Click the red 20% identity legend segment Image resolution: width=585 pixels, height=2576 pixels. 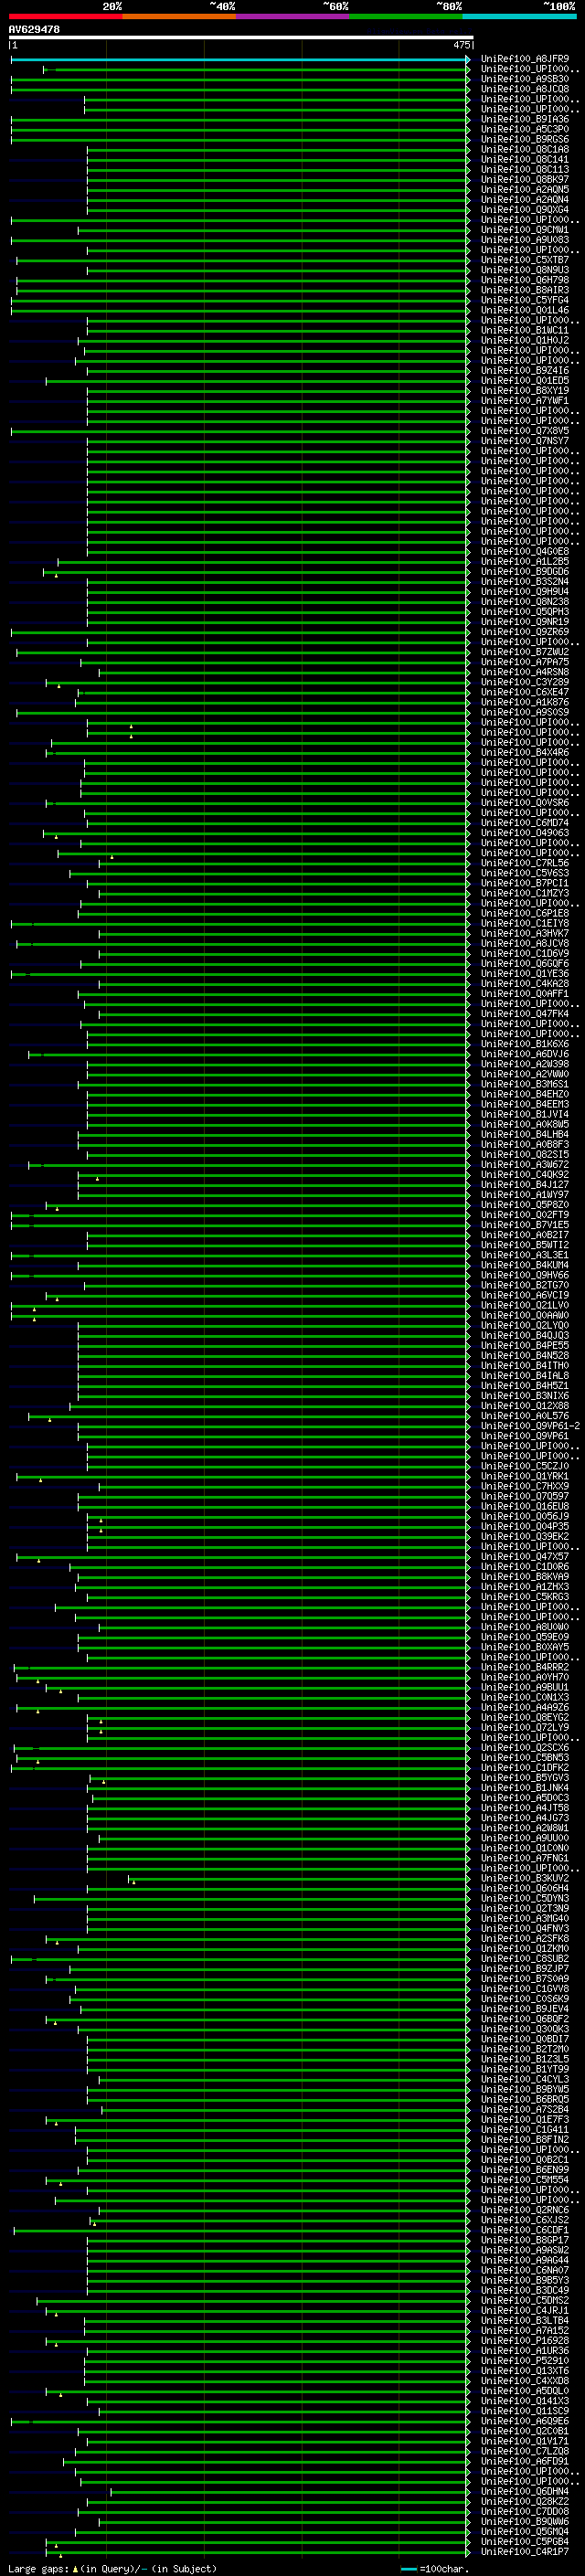65,16
